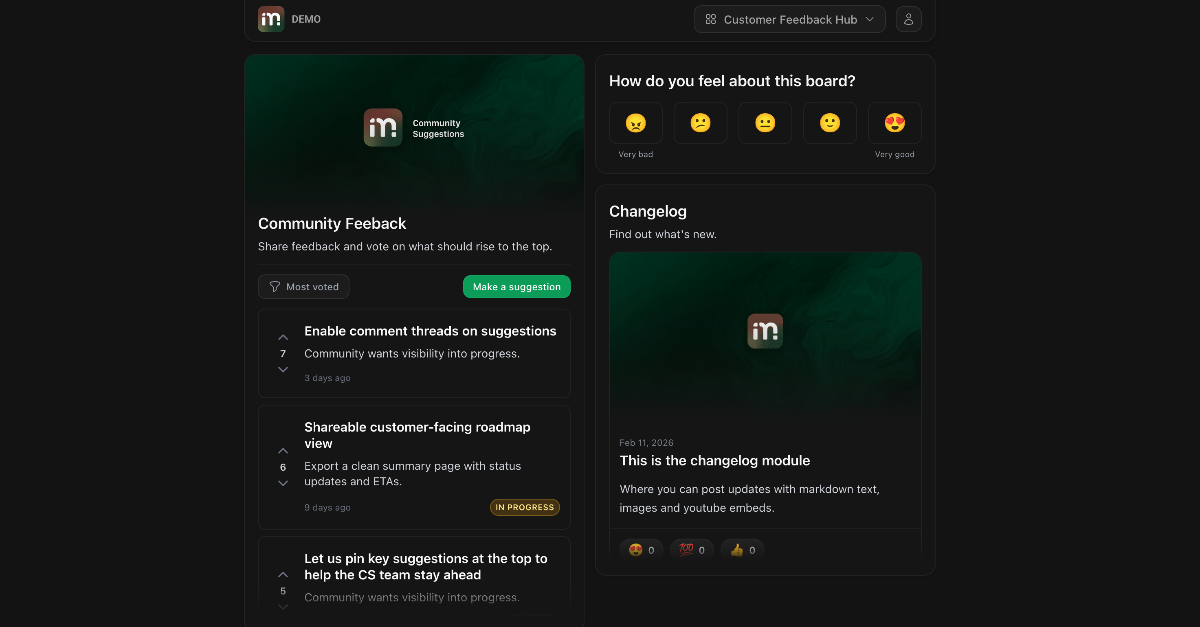Upvote the pin key suggestions post
This screenshot has width=1200, height=627.
point(283,575)
